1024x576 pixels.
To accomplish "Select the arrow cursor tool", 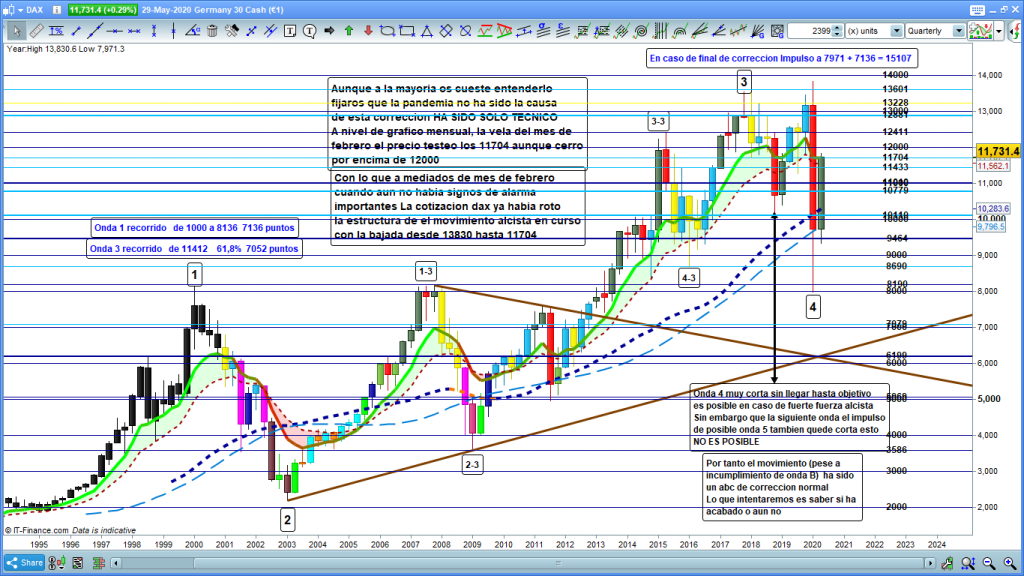I will click(16, 31).
